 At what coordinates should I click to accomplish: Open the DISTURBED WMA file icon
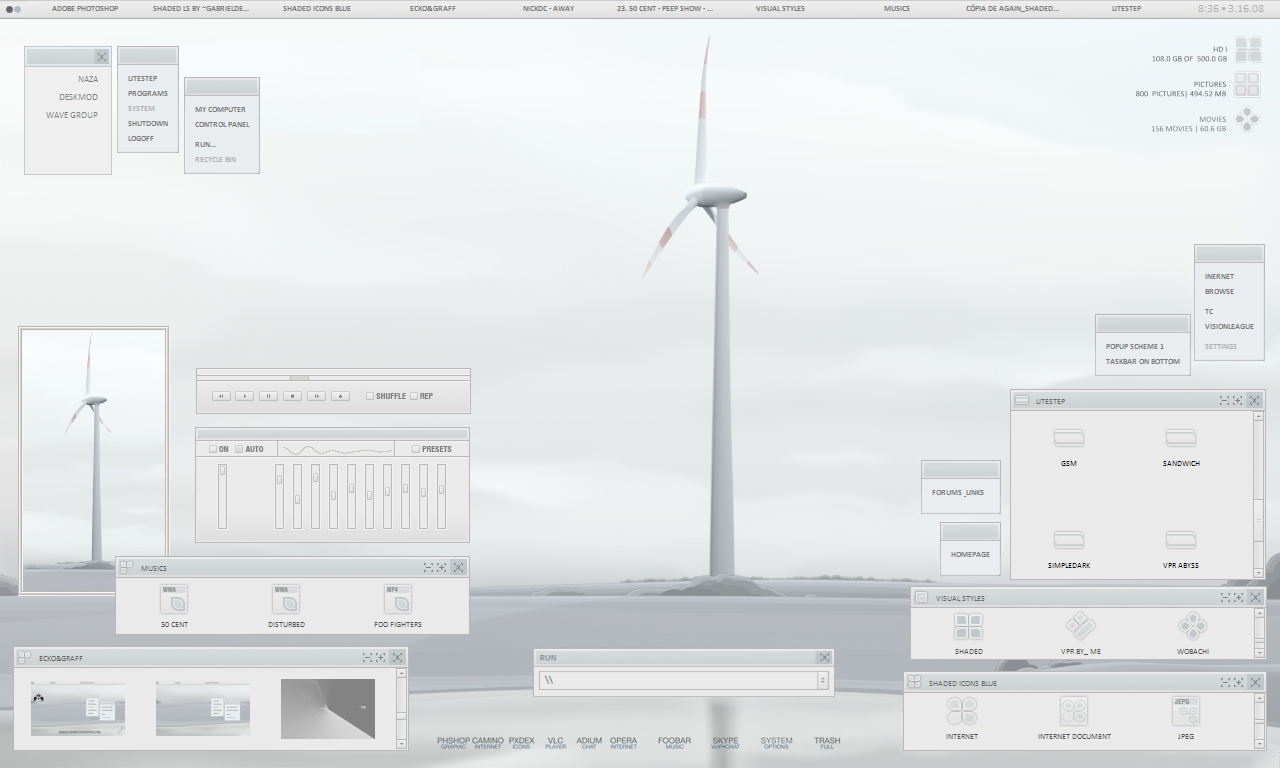click(286, 600)
